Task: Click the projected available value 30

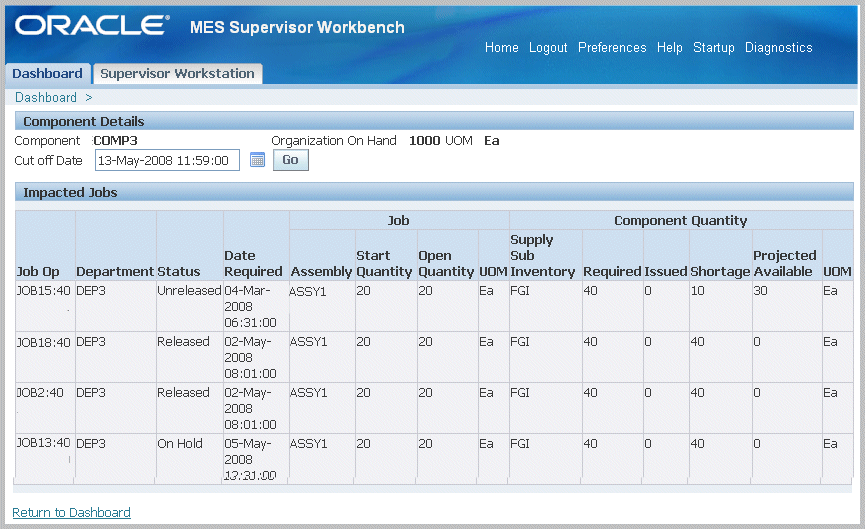Action: (760, 291)
